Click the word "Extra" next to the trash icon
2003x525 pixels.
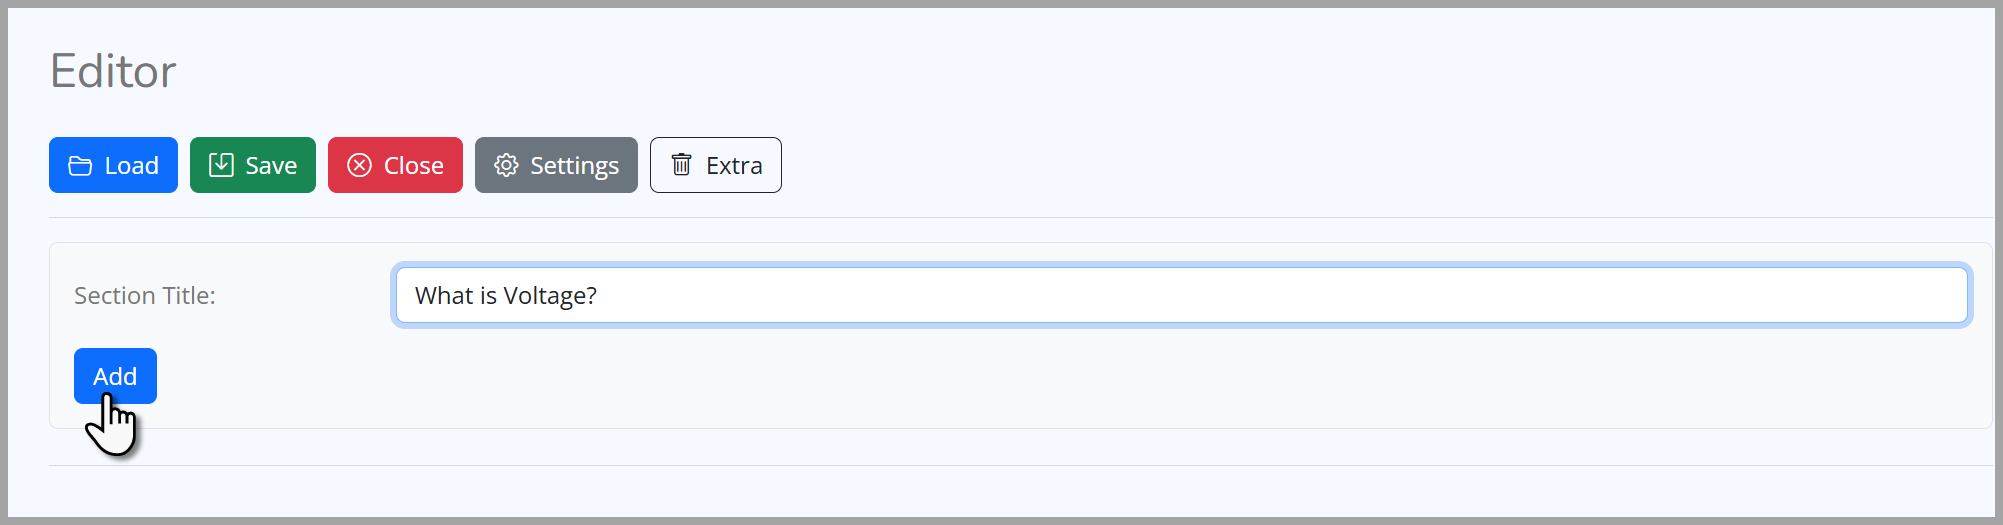734,166
